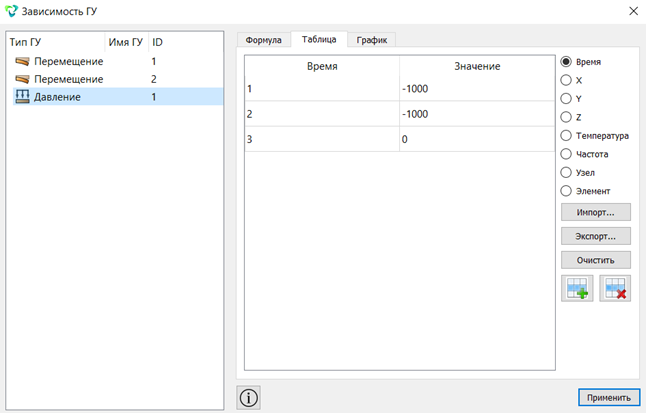Click the add table row icon
646x413 pixels.
[577, 288]
